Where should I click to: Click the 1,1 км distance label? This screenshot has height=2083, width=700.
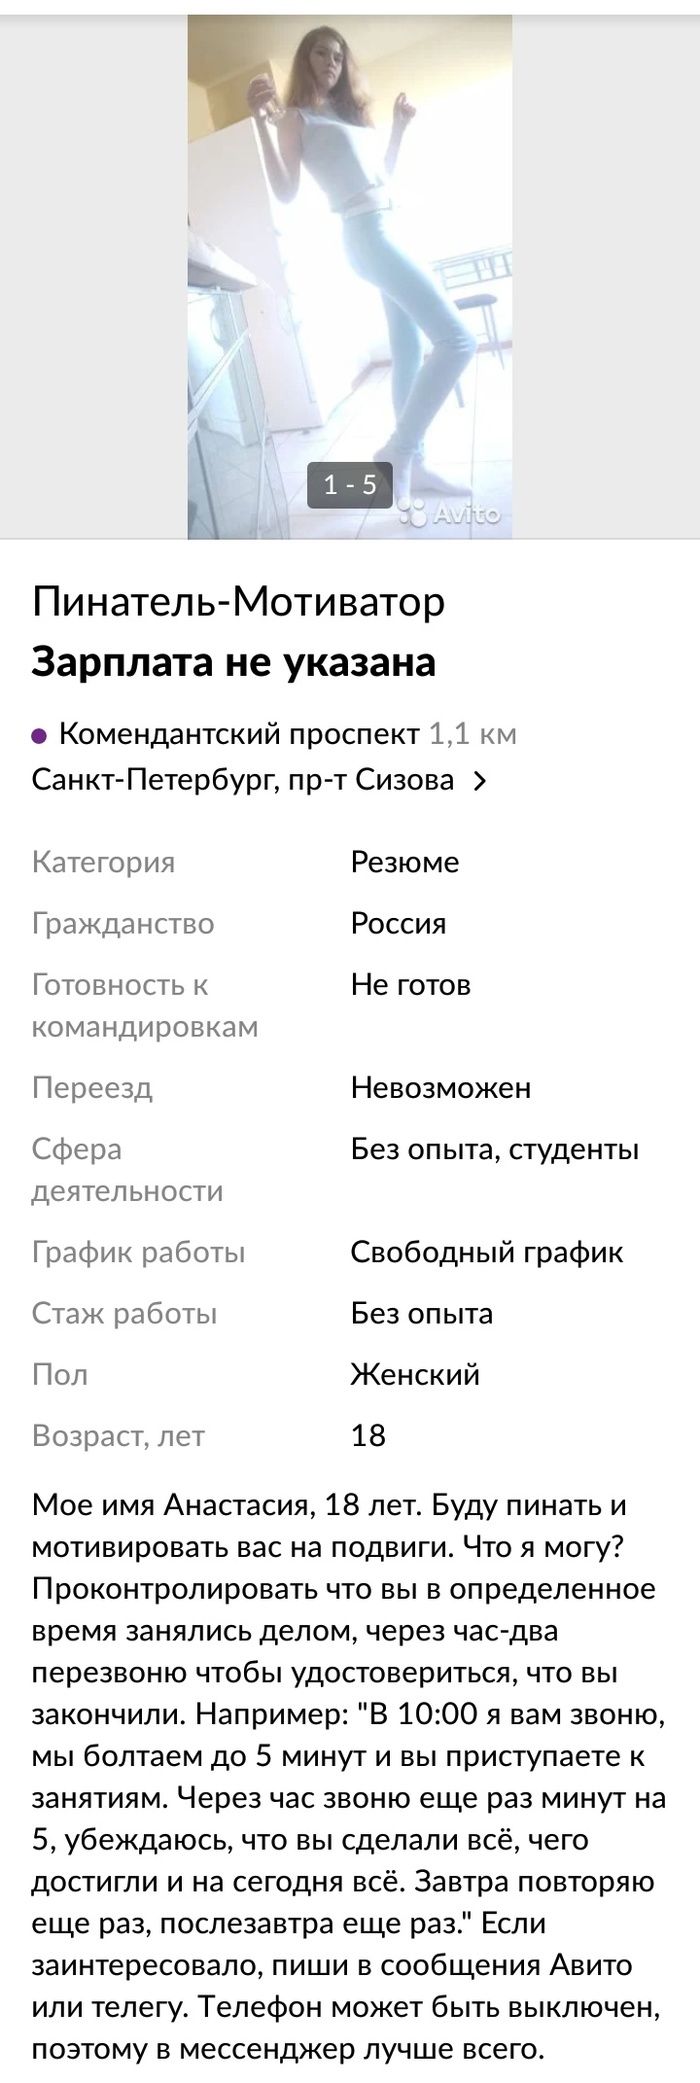click(472, 735)
